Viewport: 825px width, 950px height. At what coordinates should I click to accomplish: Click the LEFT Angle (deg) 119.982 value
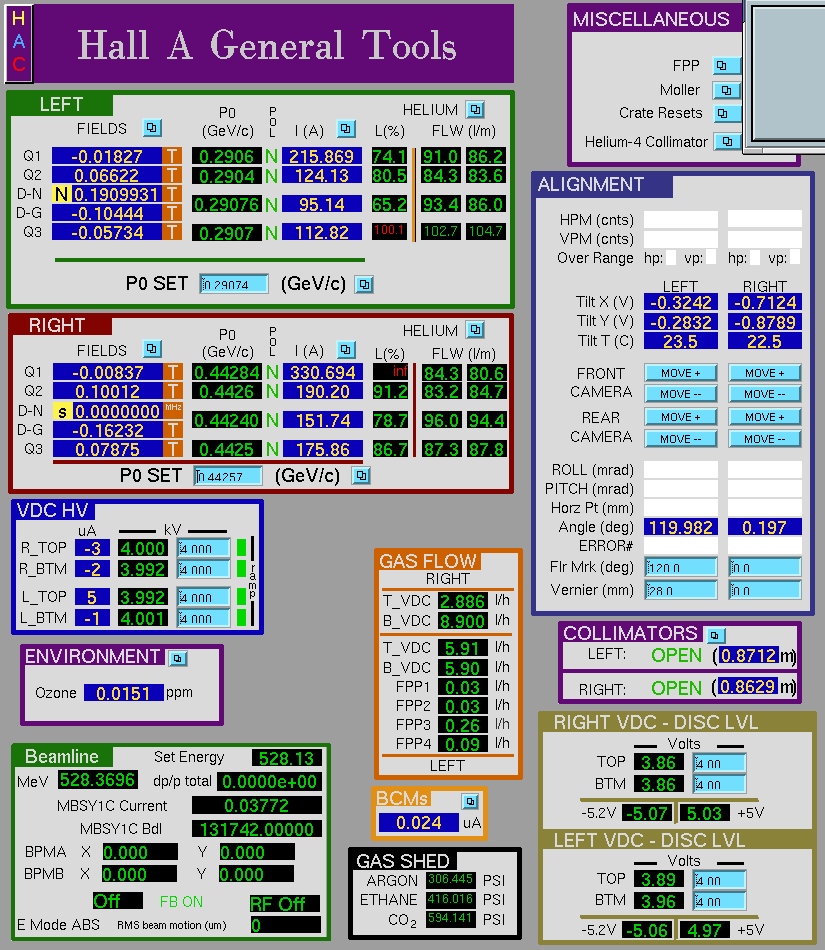pyautogui.click(x=681, y=527)
